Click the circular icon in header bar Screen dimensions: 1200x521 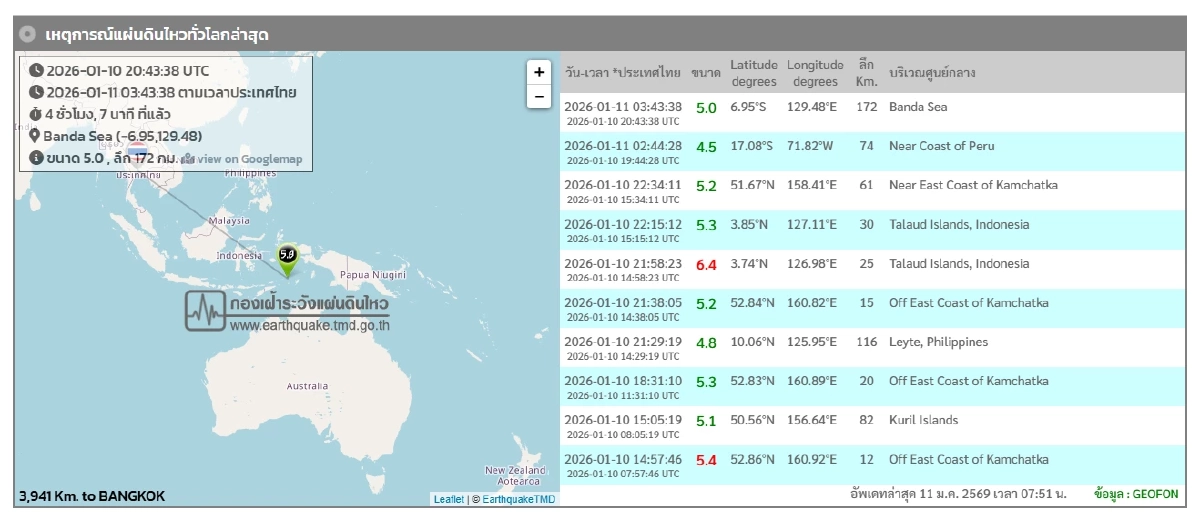[x=29, y=34]
